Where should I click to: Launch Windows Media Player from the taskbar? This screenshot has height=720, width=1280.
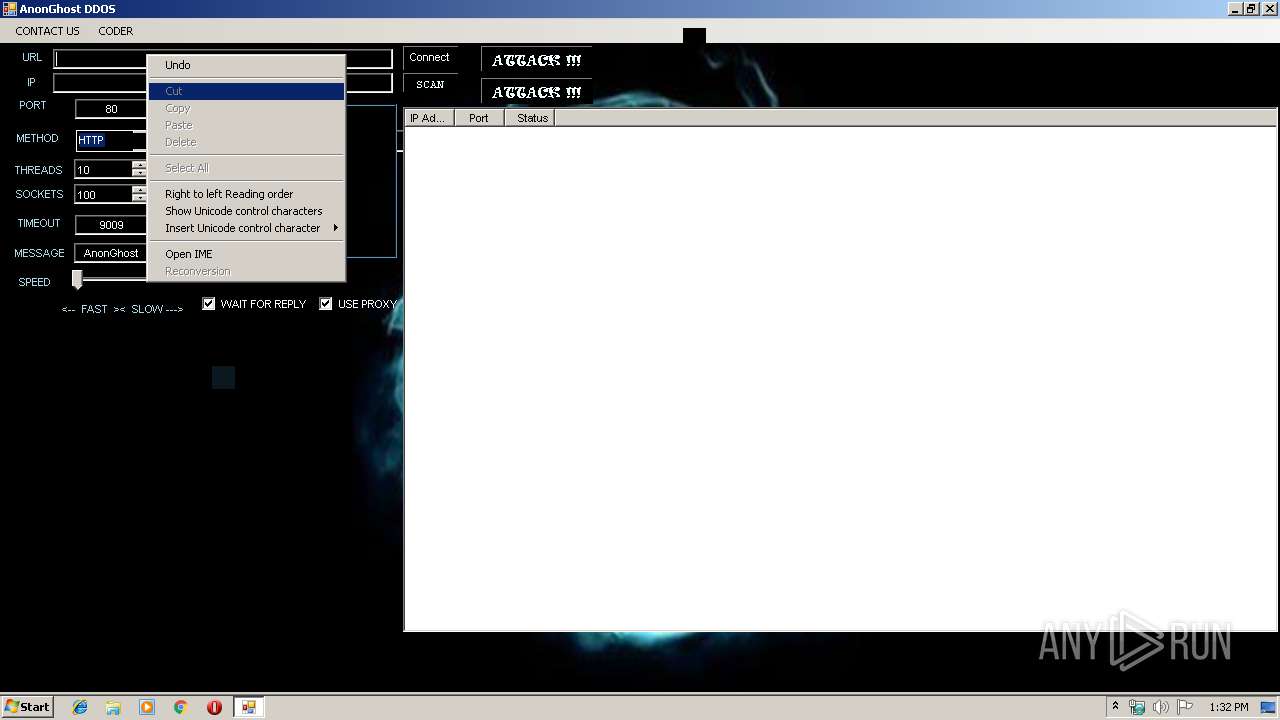click(x=147, y=707)
